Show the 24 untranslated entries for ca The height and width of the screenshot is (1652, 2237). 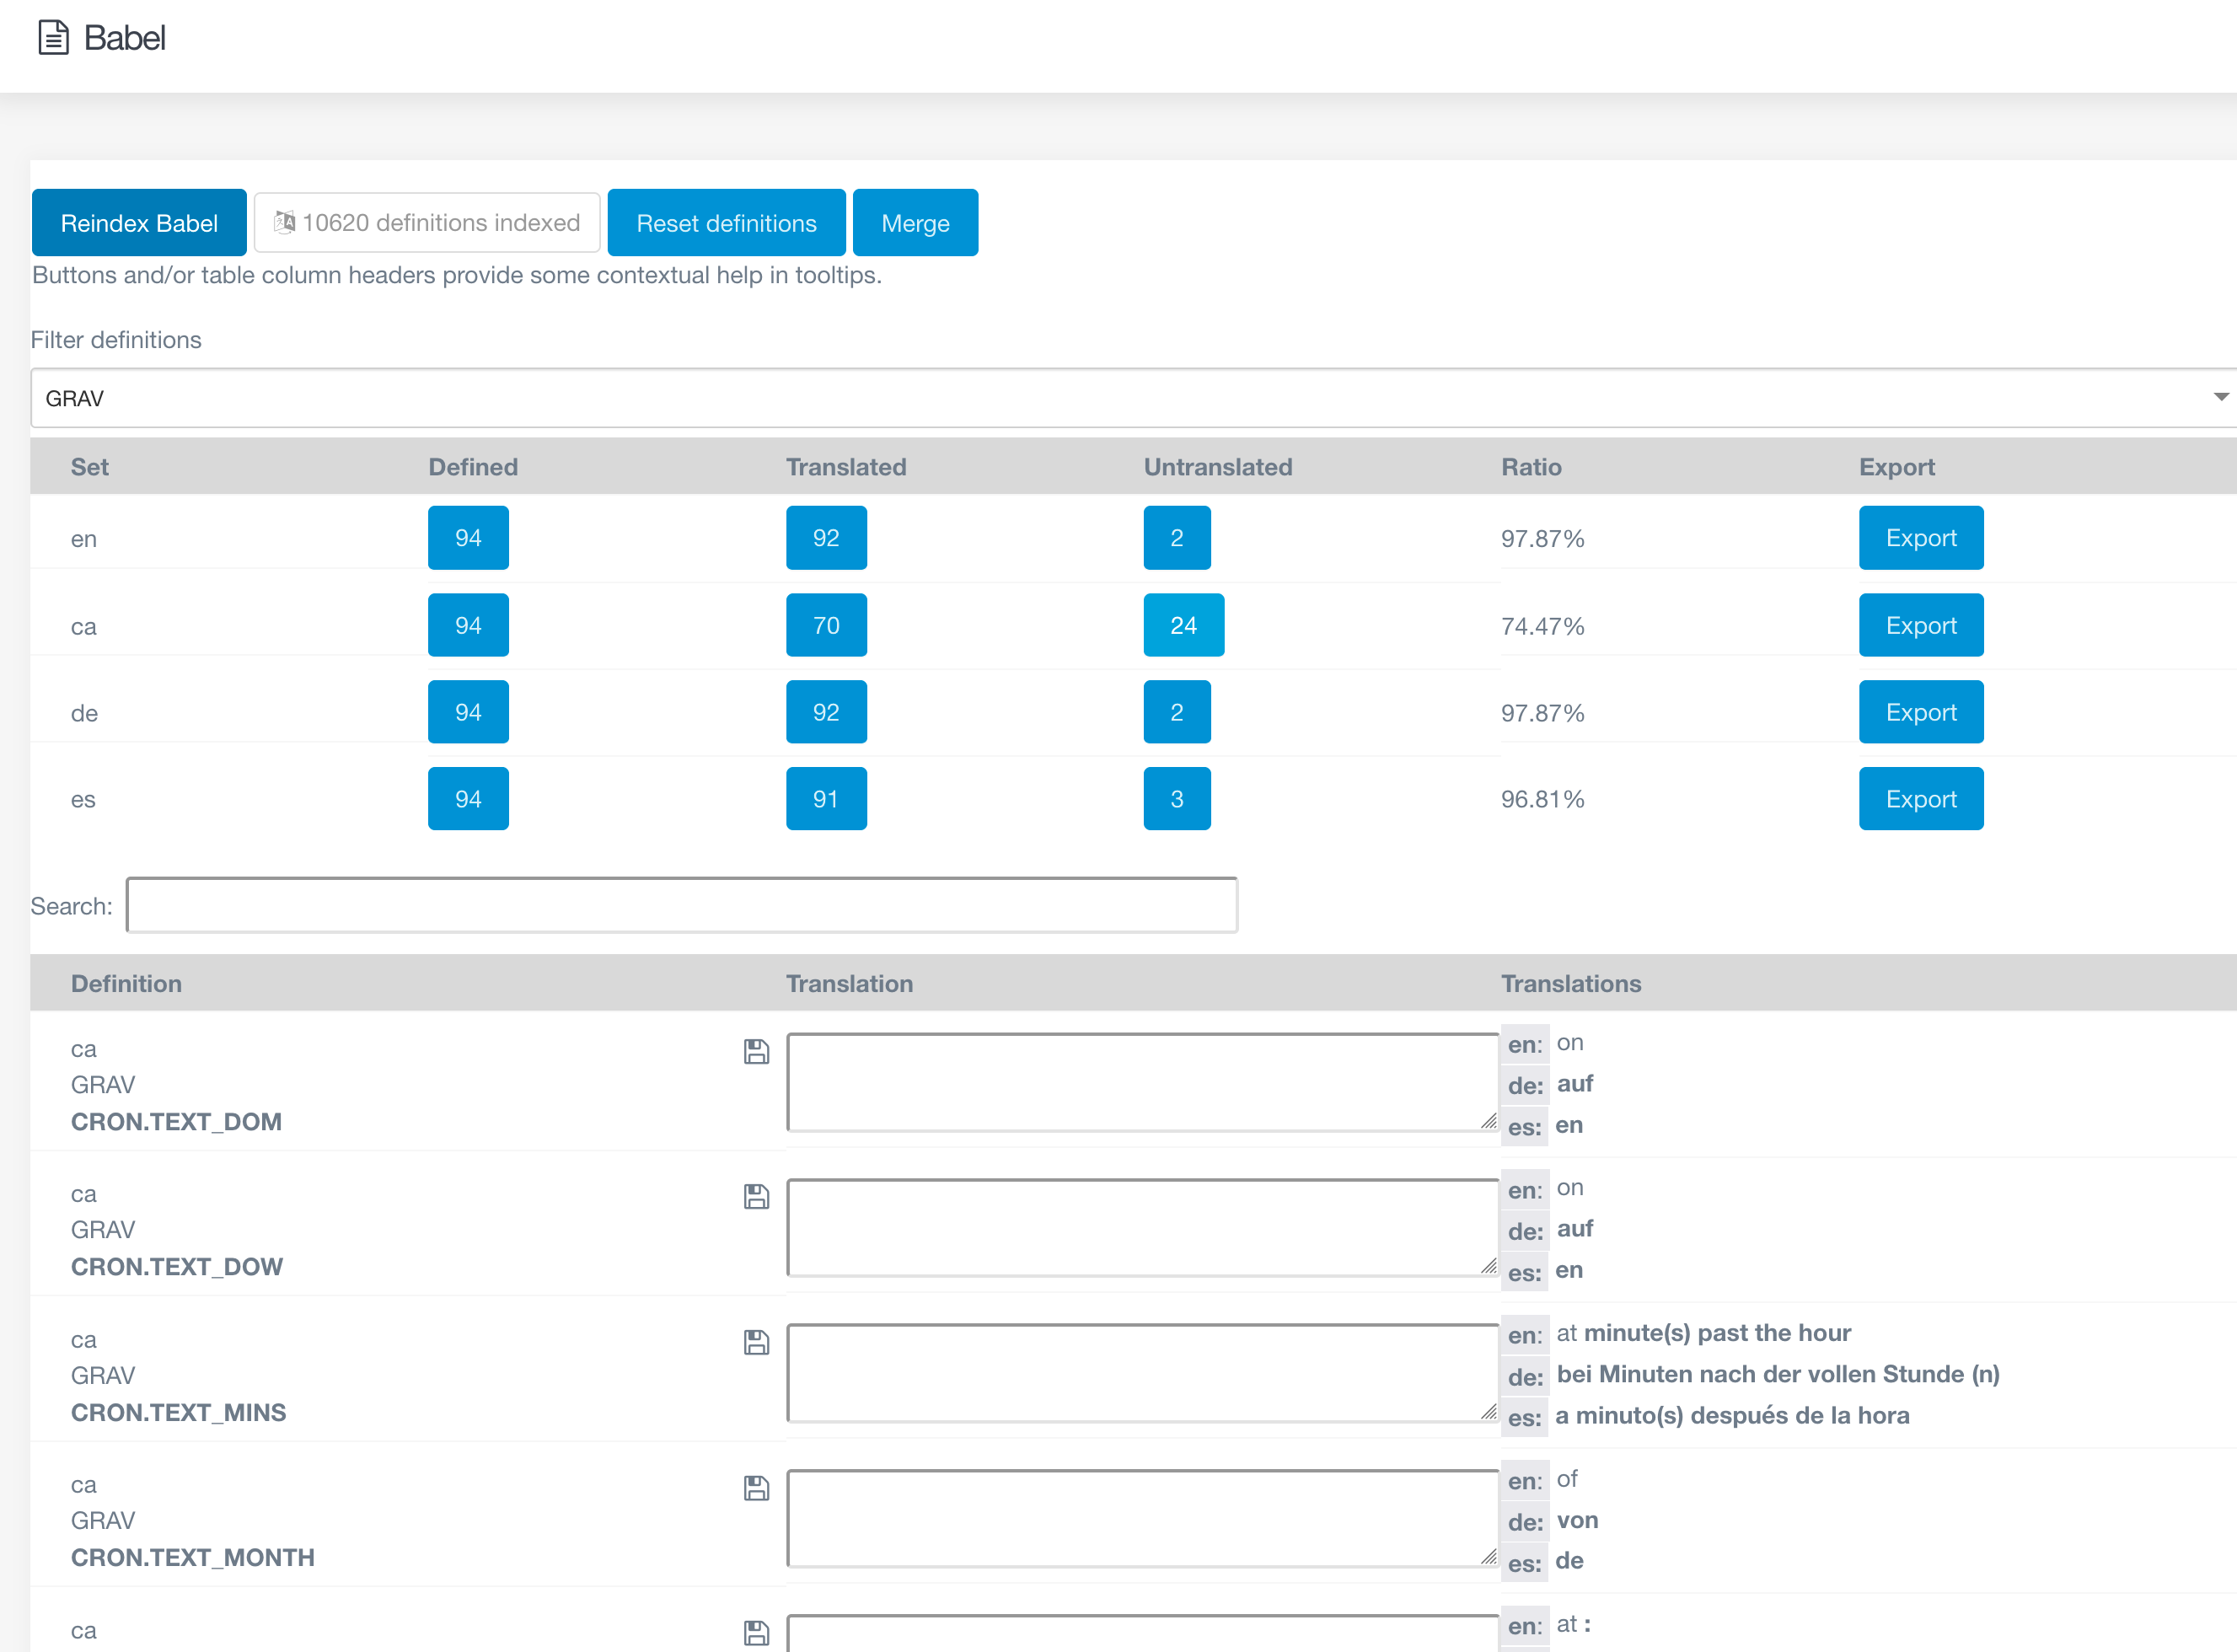tap(1184, 625)
